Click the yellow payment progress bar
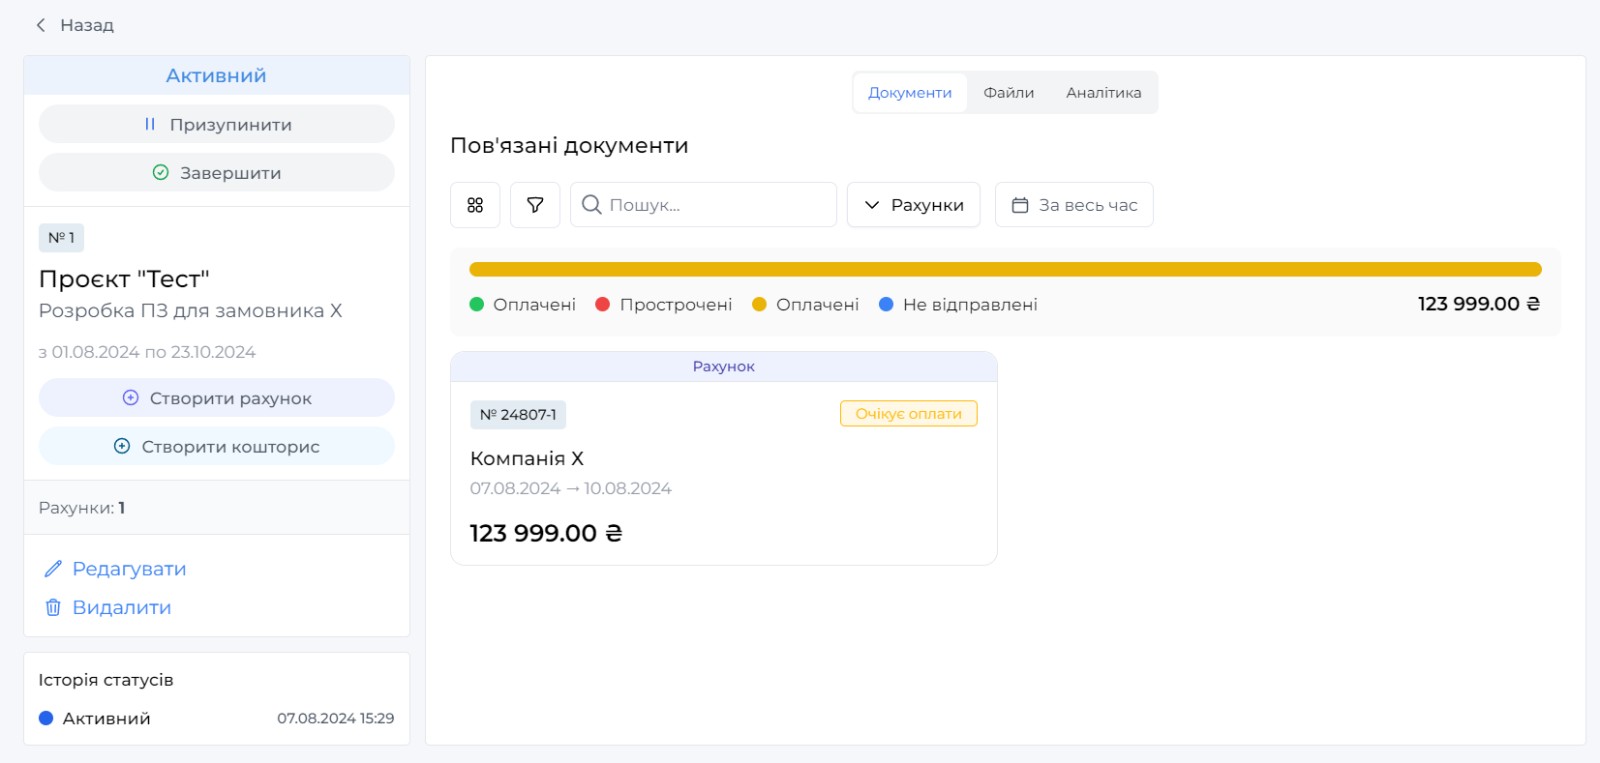The height and width of the screenshot is (763, 1600). 1005,269
